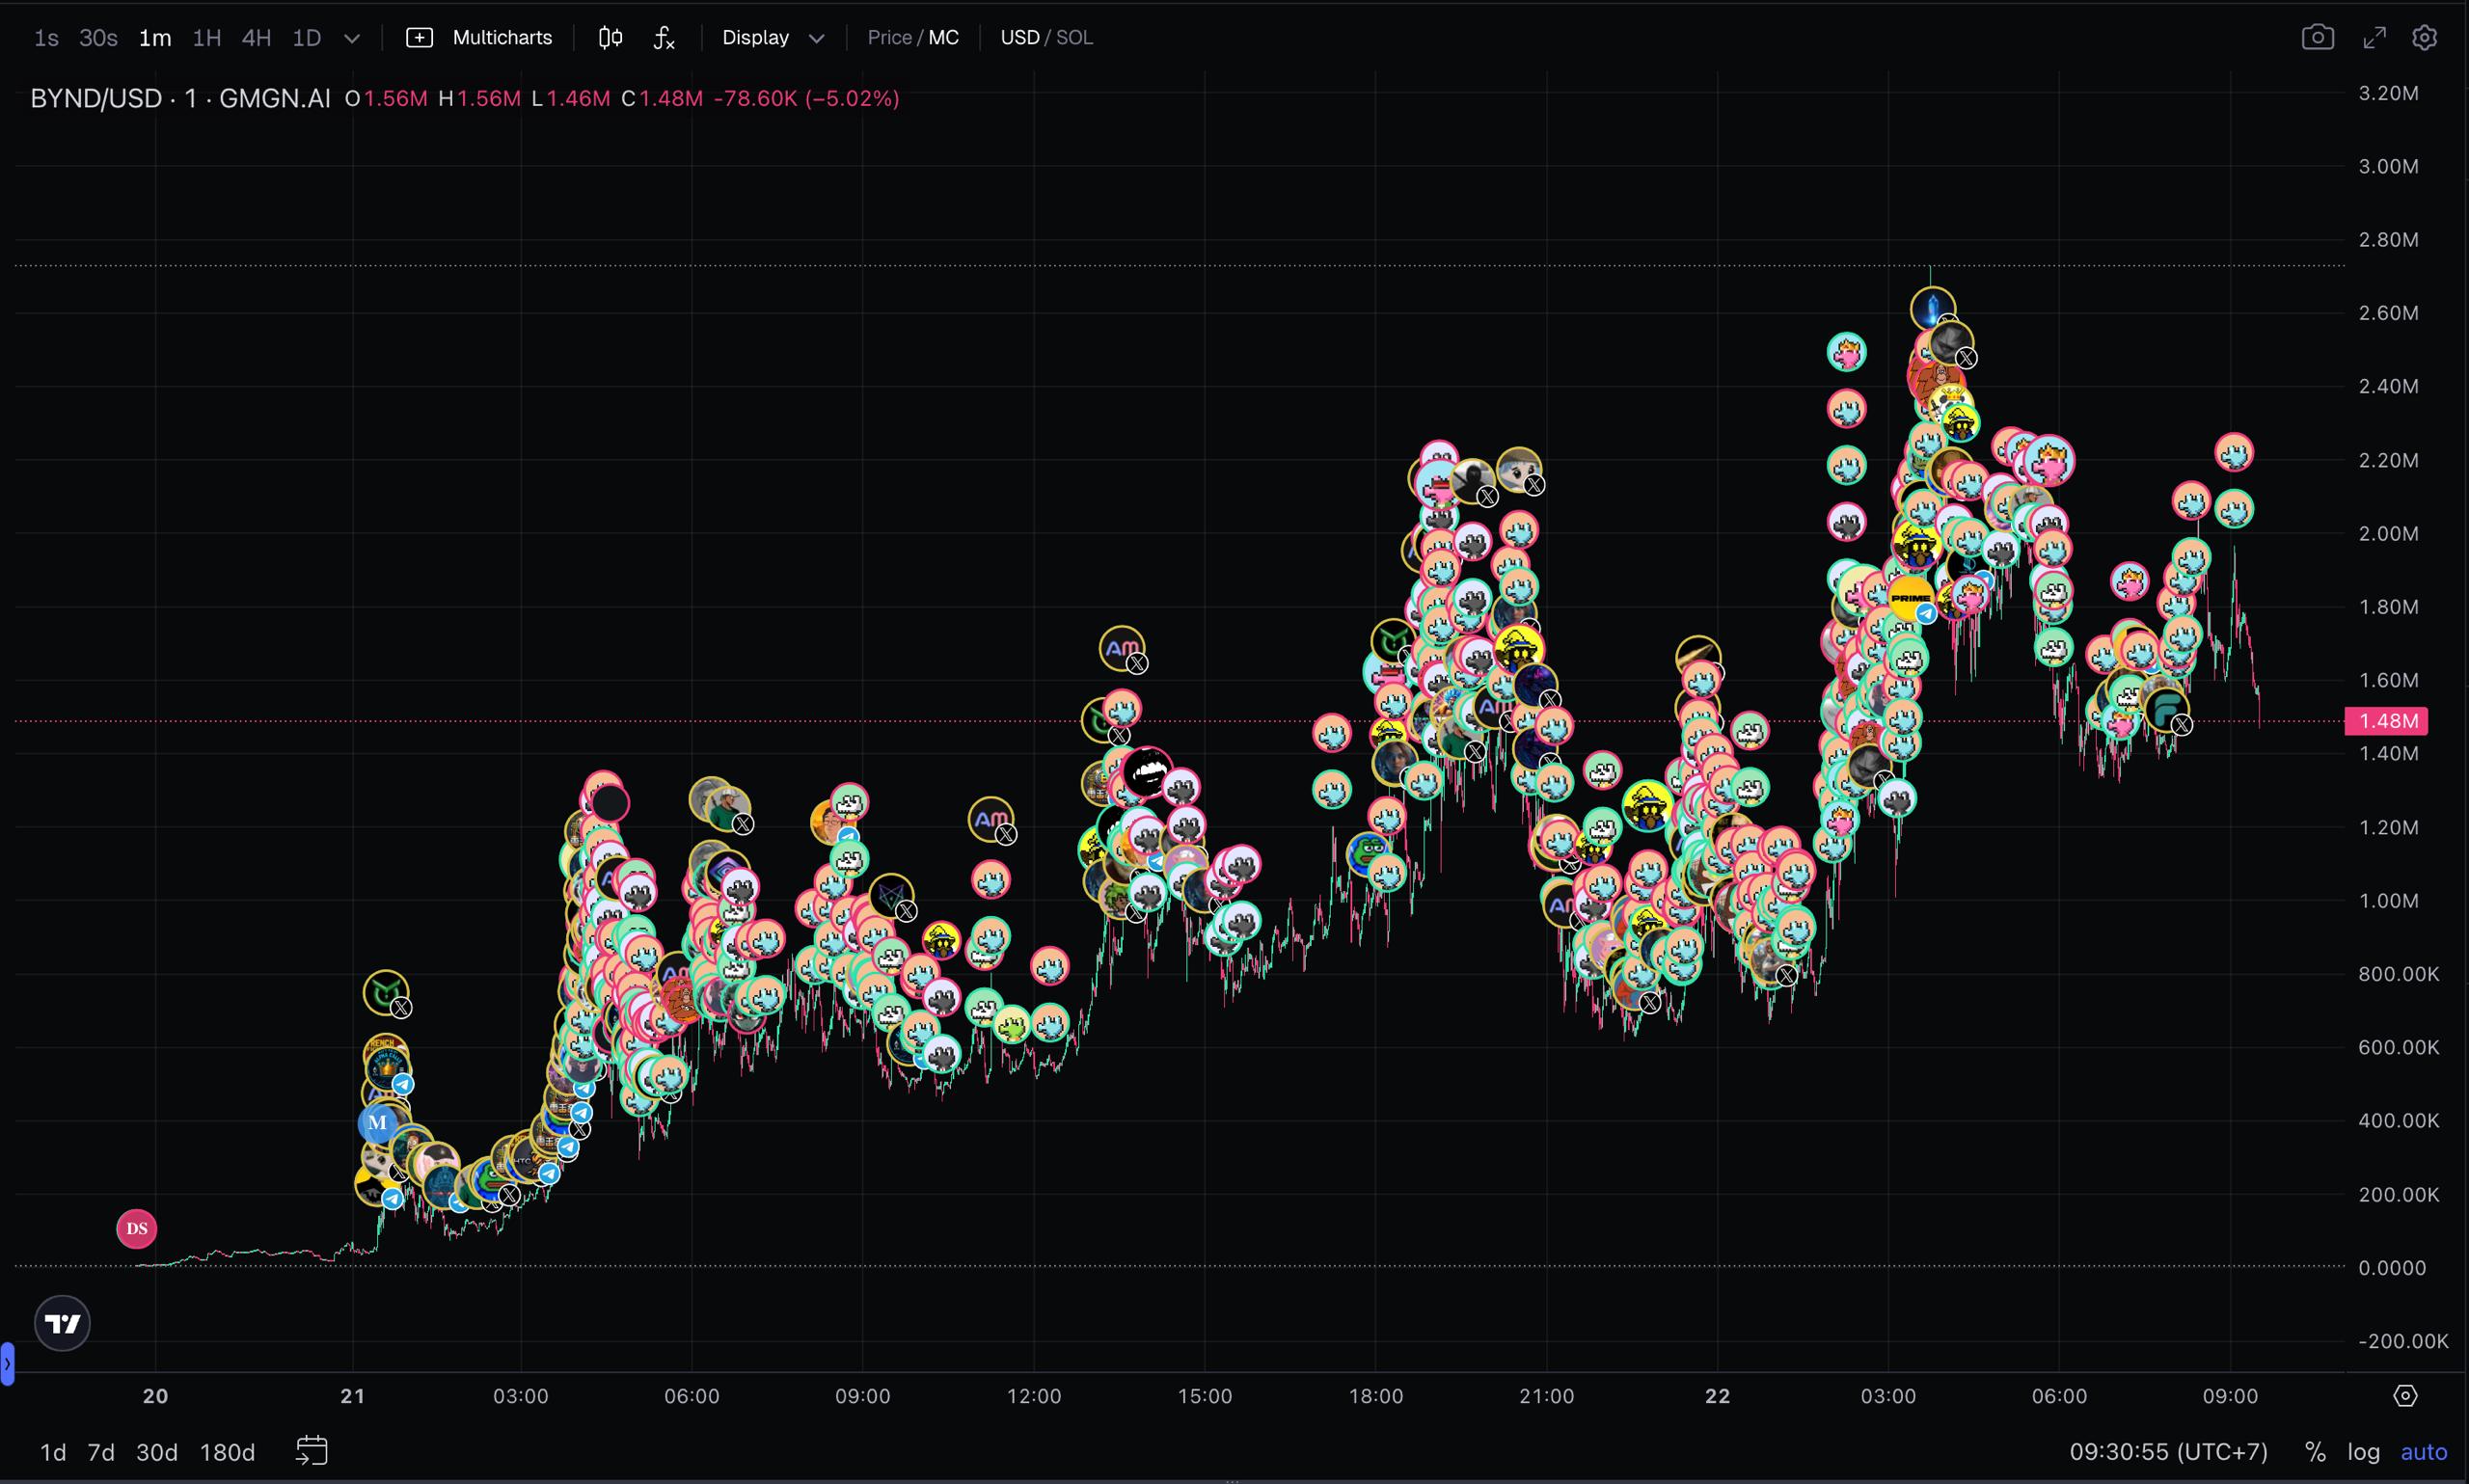2469x1484 pixels.
Task: Enter fullscreen mode with expand icon
Action: 2374,38
